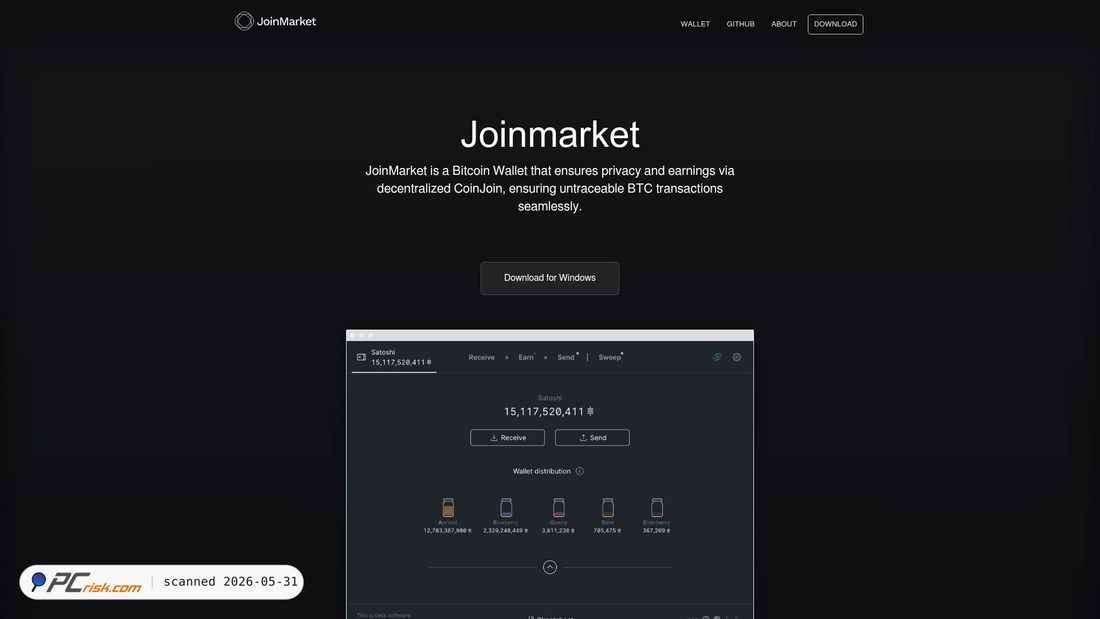Click the Send button under balance
This screenshot has width=1100, height=619.
click(592, 437)
